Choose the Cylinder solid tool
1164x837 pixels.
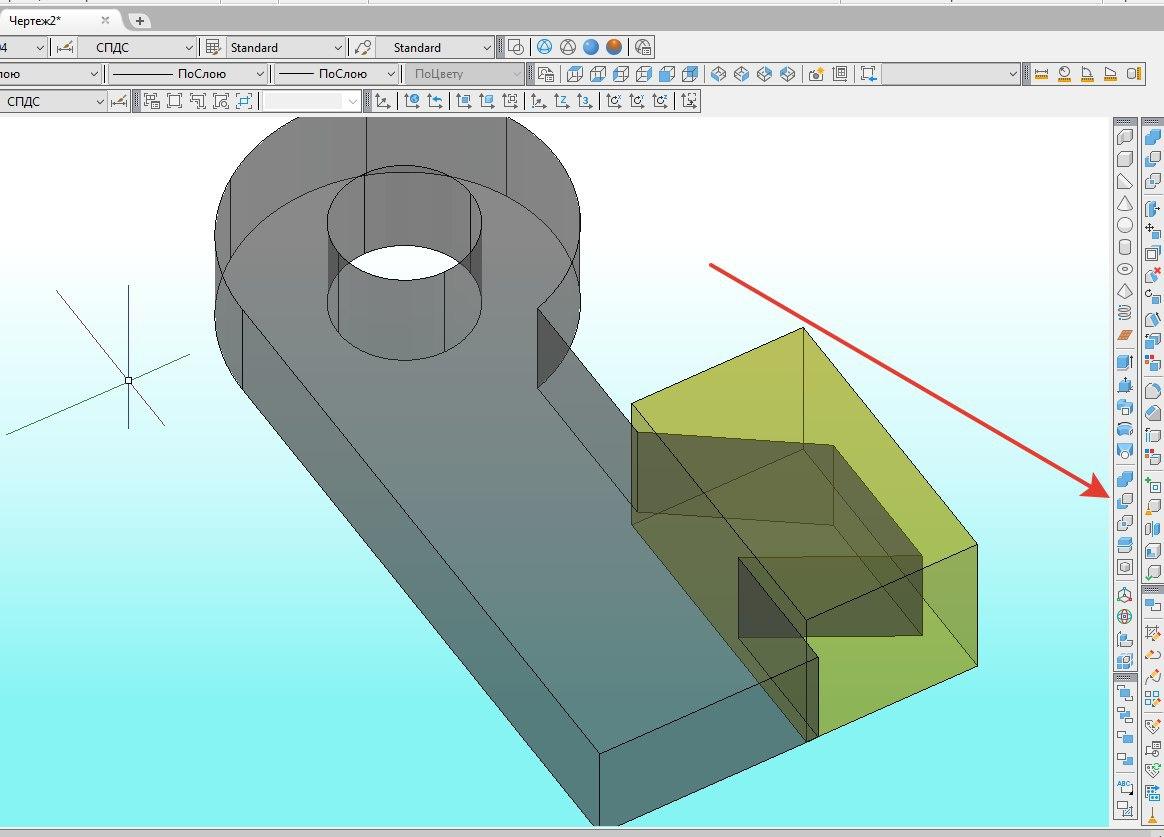(x=1124, y=247)
